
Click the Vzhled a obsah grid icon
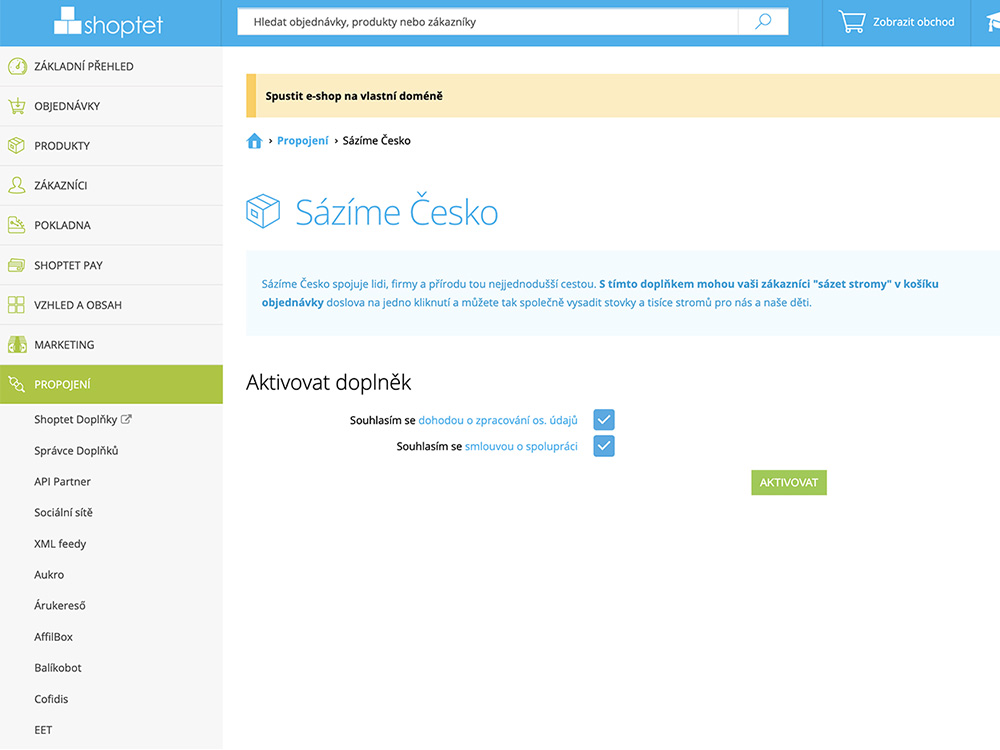point(17,304)
